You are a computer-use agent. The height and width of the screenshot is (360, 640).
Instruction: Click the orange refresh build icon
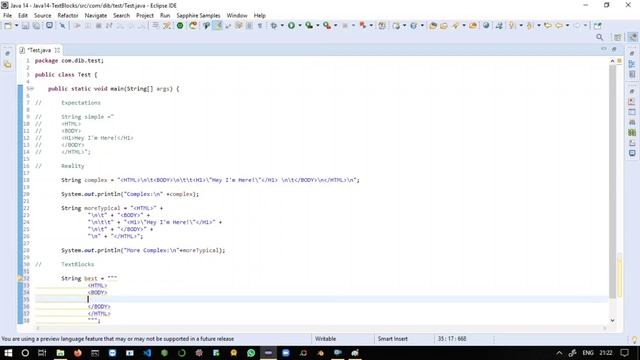(x=193, y=26)
